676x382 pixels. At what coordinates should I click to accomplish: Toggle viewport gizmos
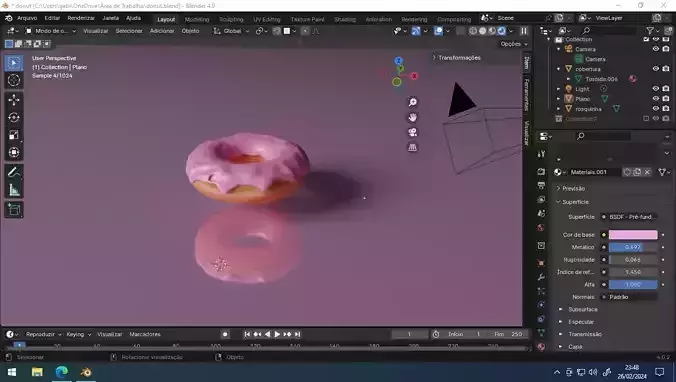[416, 31]
